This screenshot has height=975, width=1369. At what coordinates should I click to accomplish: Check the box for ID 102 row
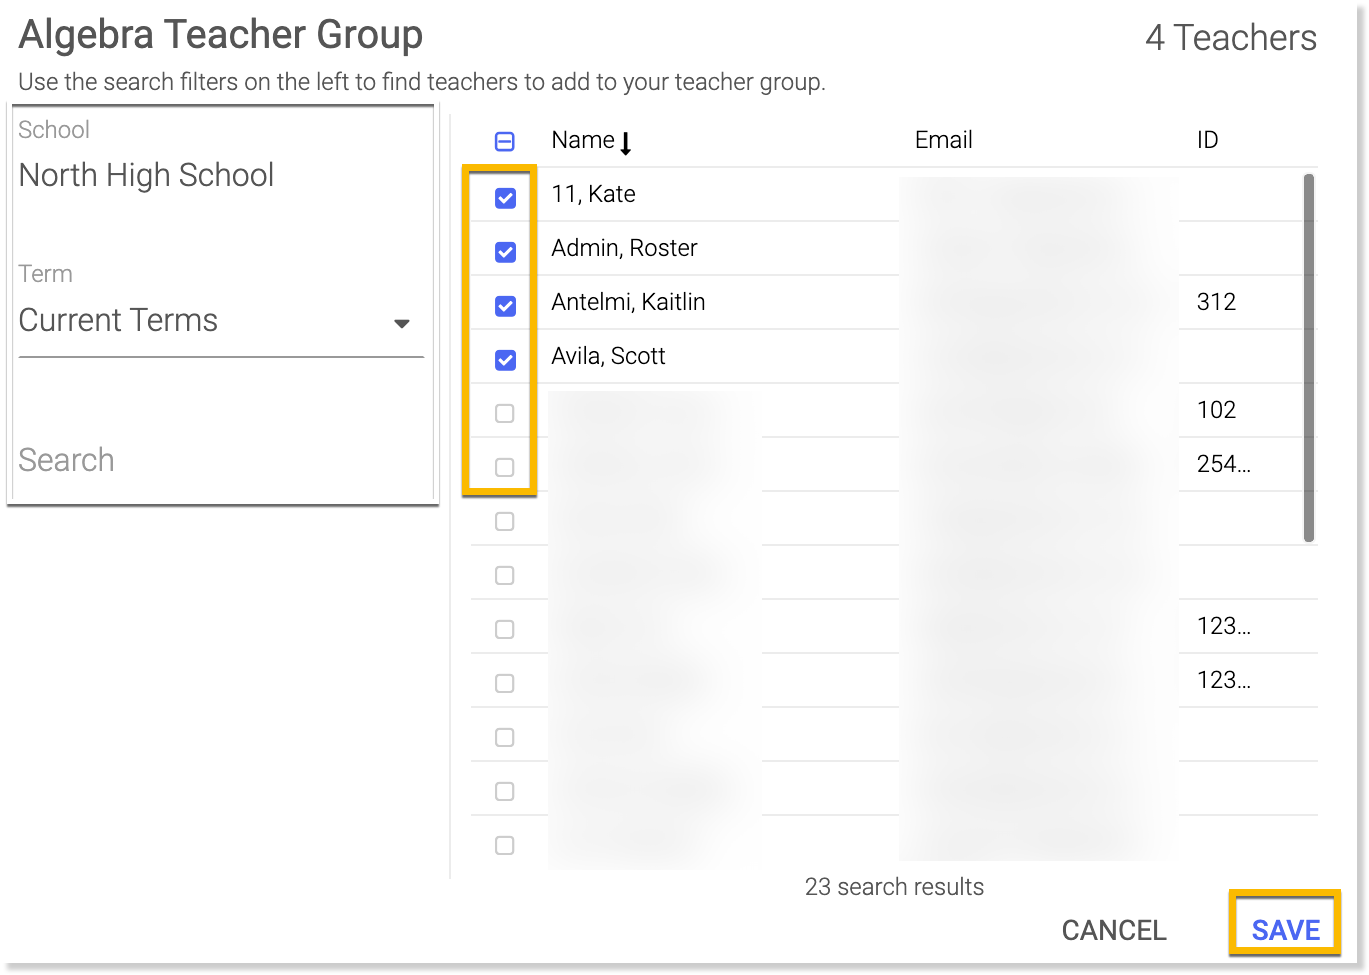(505, 414)
